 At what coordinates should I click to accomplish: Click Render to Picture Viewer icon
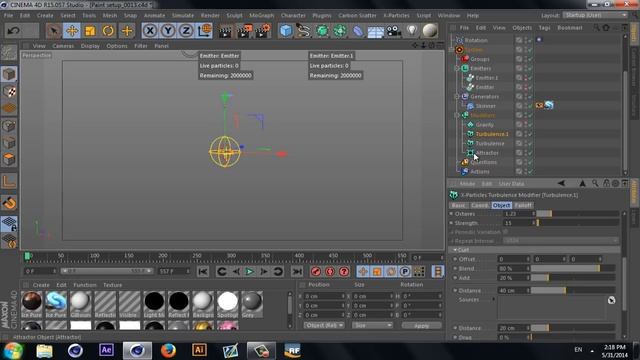tap(244, 31)
